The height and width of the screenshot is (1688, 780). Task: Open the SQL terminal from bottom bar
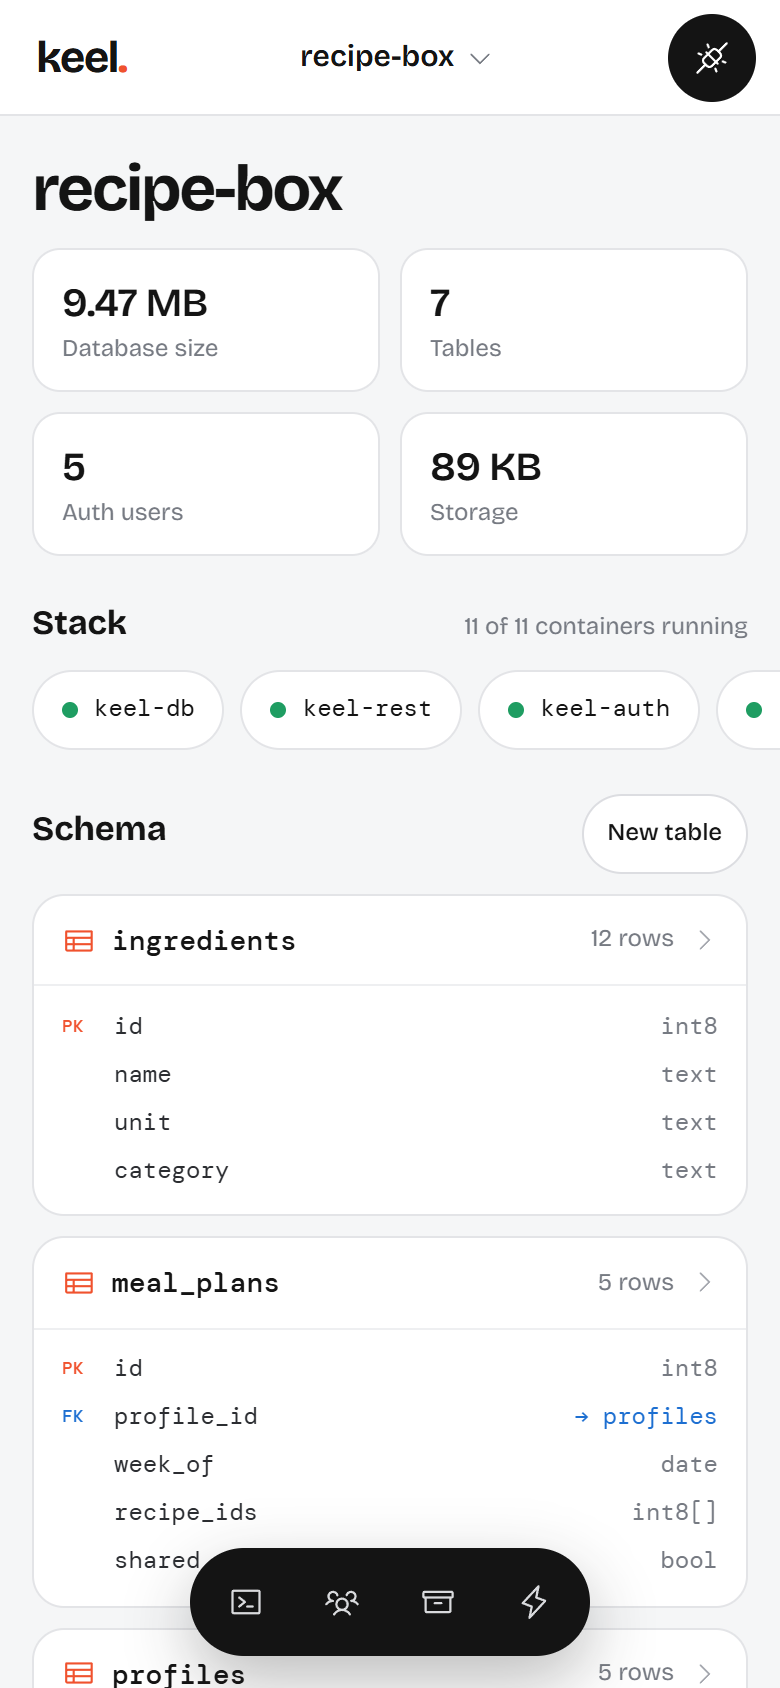coord(246,1602)
